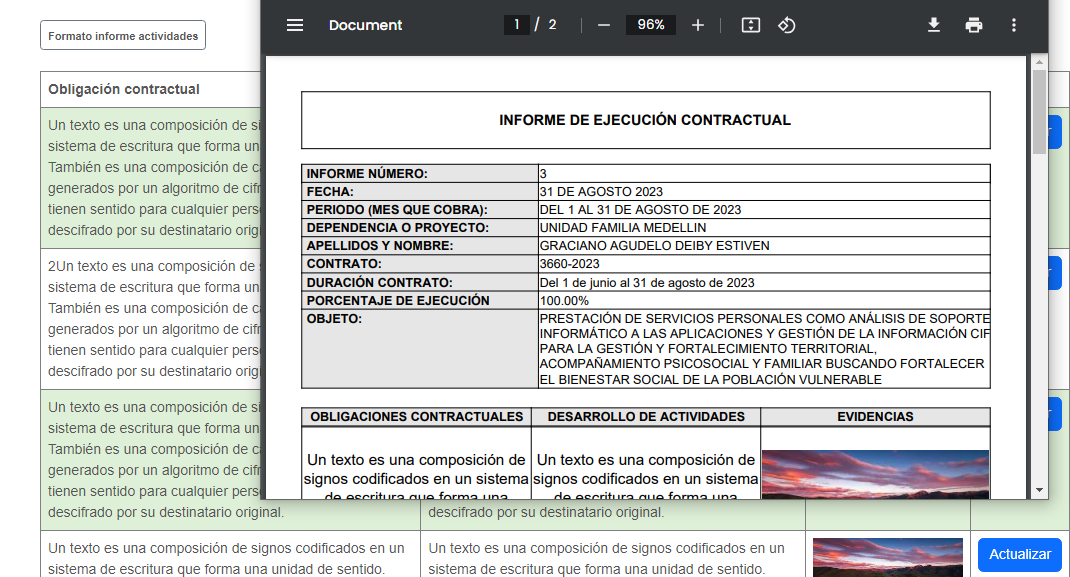Click the page number input field
Screen dimensions: 1070x577
pos(517,25)
